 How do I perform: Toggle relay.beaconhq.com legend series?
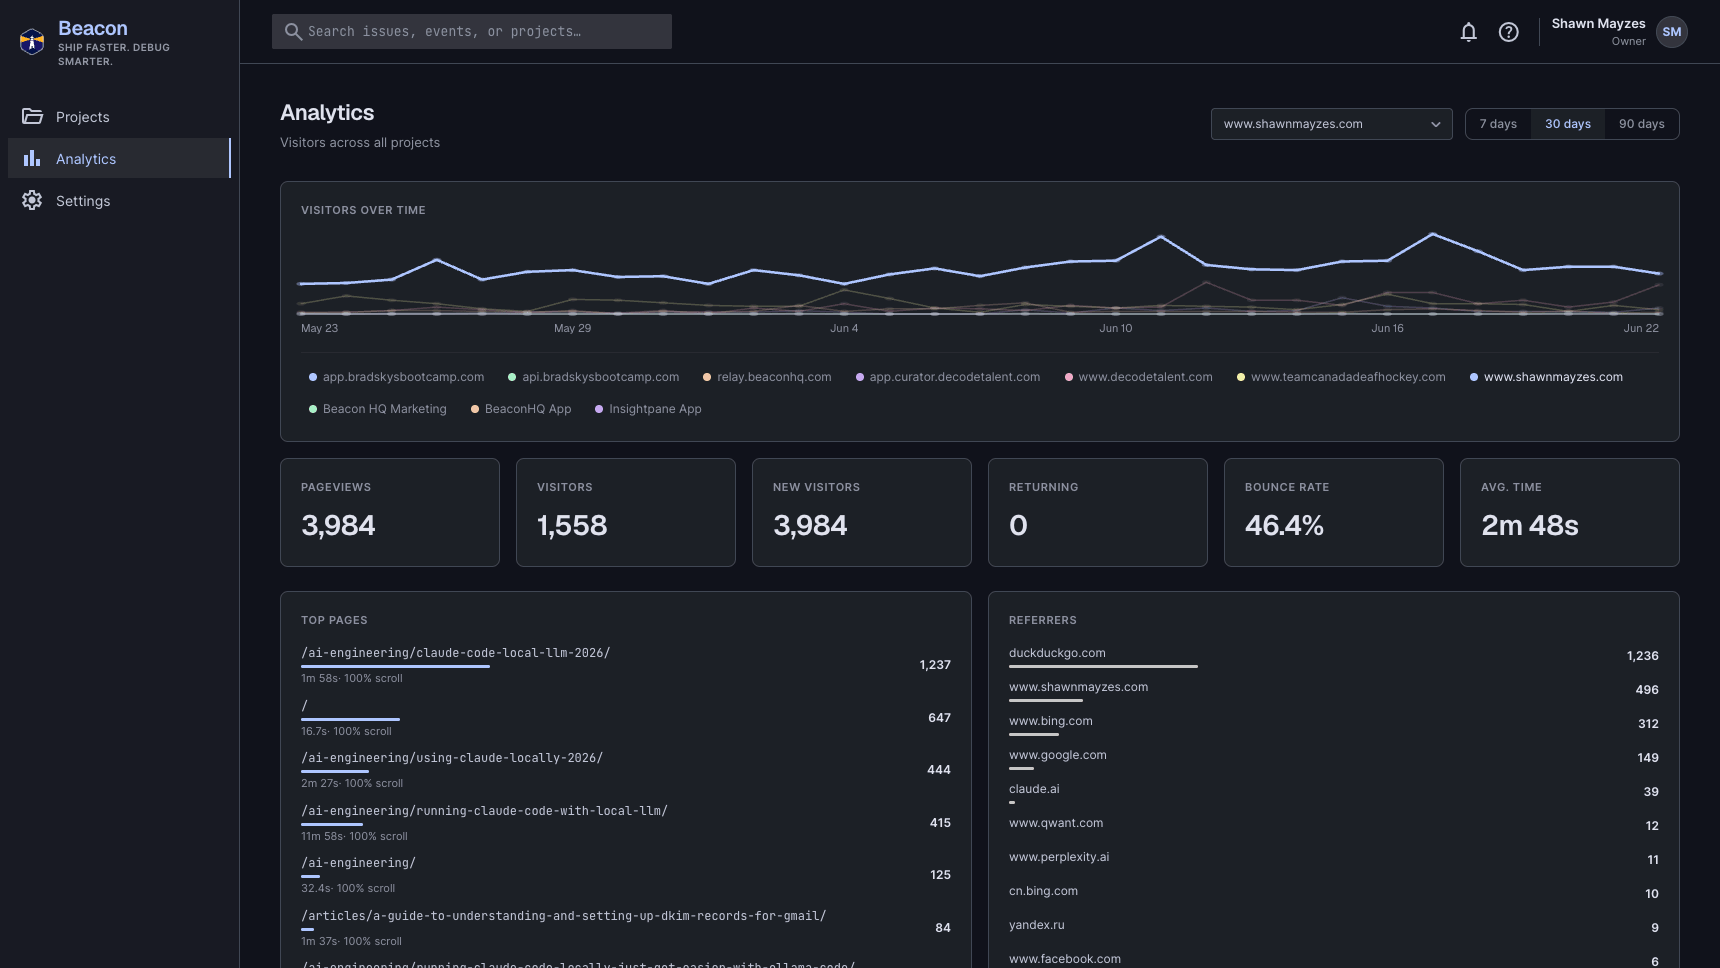tap(767, 377)
